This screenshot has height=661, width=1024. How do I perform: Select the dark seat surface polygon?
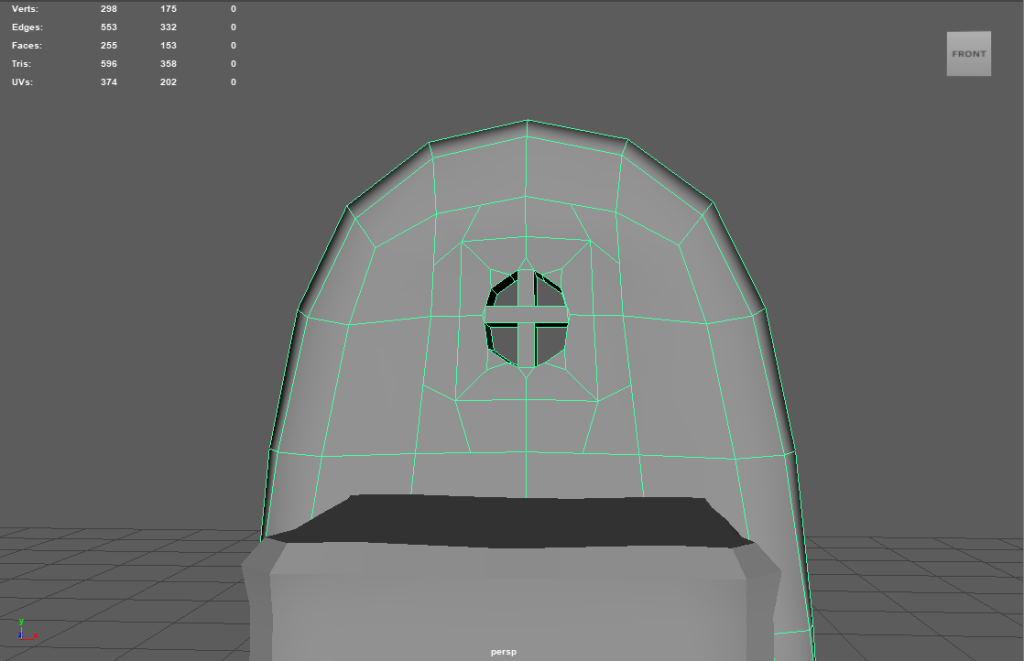pos(510,520)
